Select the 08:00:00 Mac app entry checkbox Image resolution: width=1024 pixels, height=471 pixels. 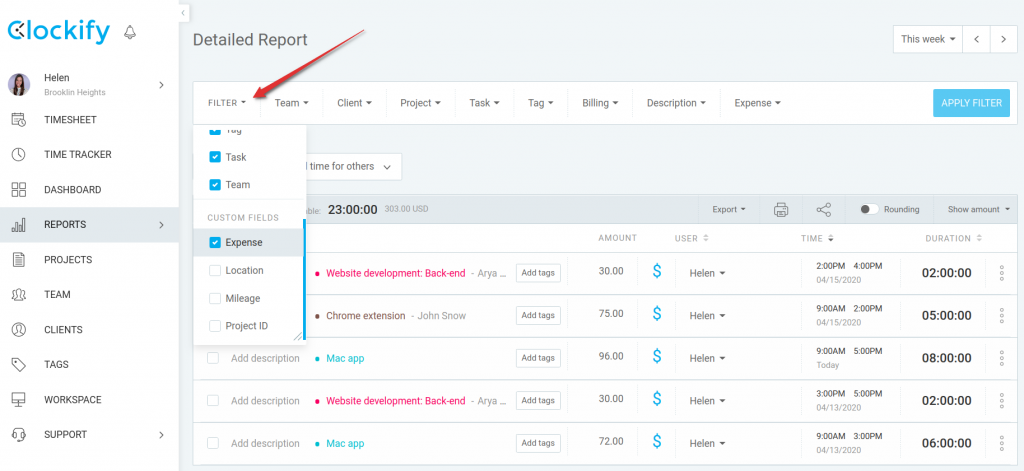tap(213, 358)
